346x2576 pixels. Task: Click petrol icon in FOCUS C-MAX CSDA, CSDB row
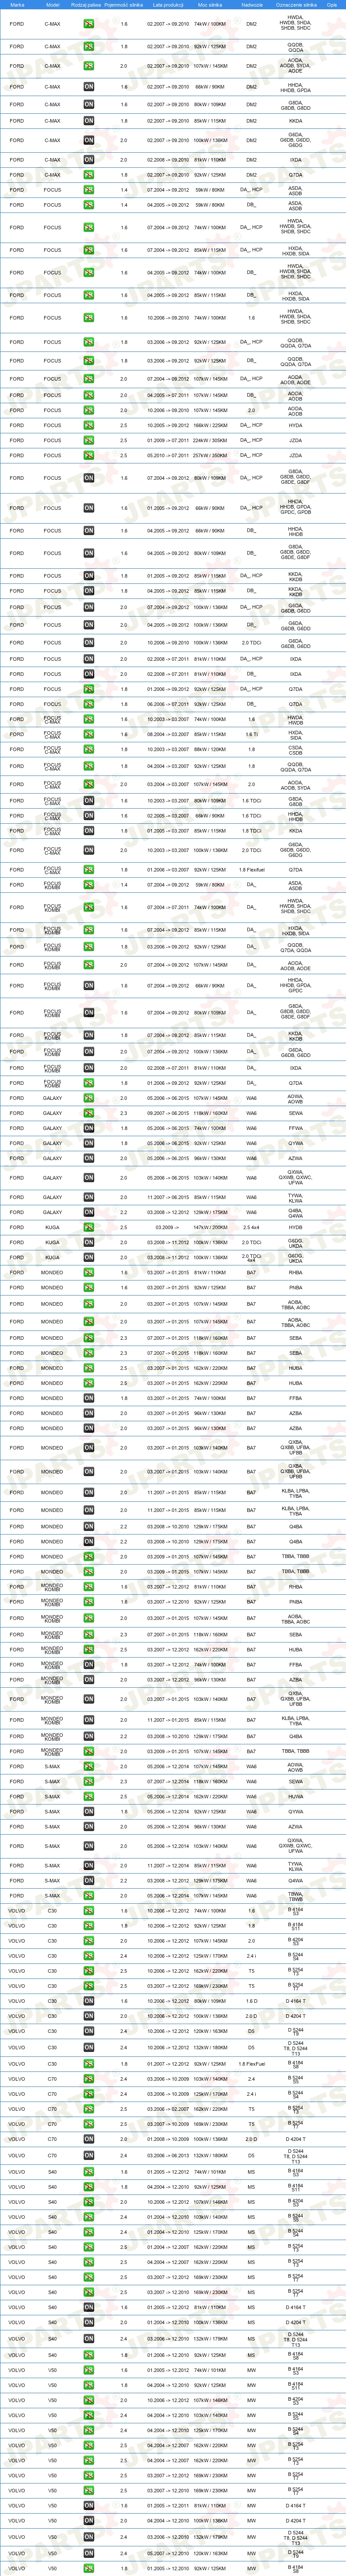(x=89, y=749)
